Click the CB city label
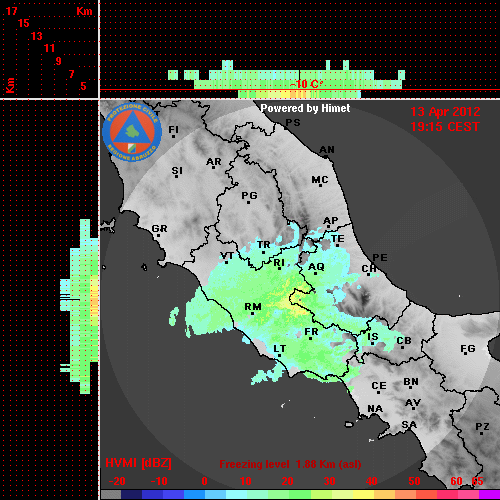The width and height of the screenshot is (500, 500). point(404,341)
